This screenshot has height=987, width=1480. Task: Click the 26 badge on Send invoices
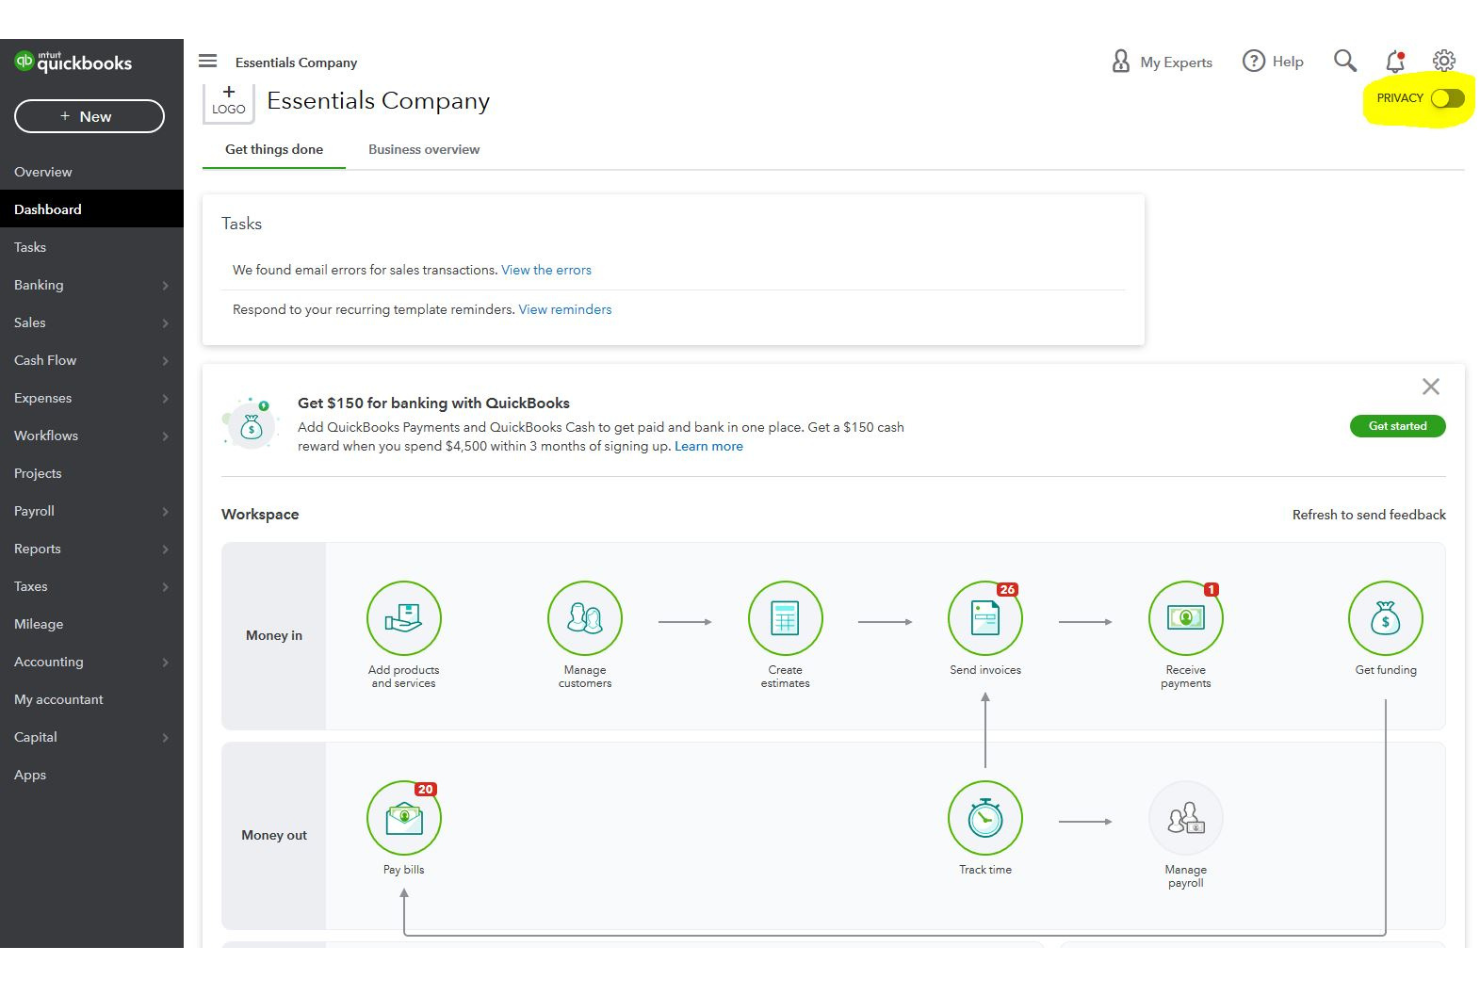(1007, 590)
